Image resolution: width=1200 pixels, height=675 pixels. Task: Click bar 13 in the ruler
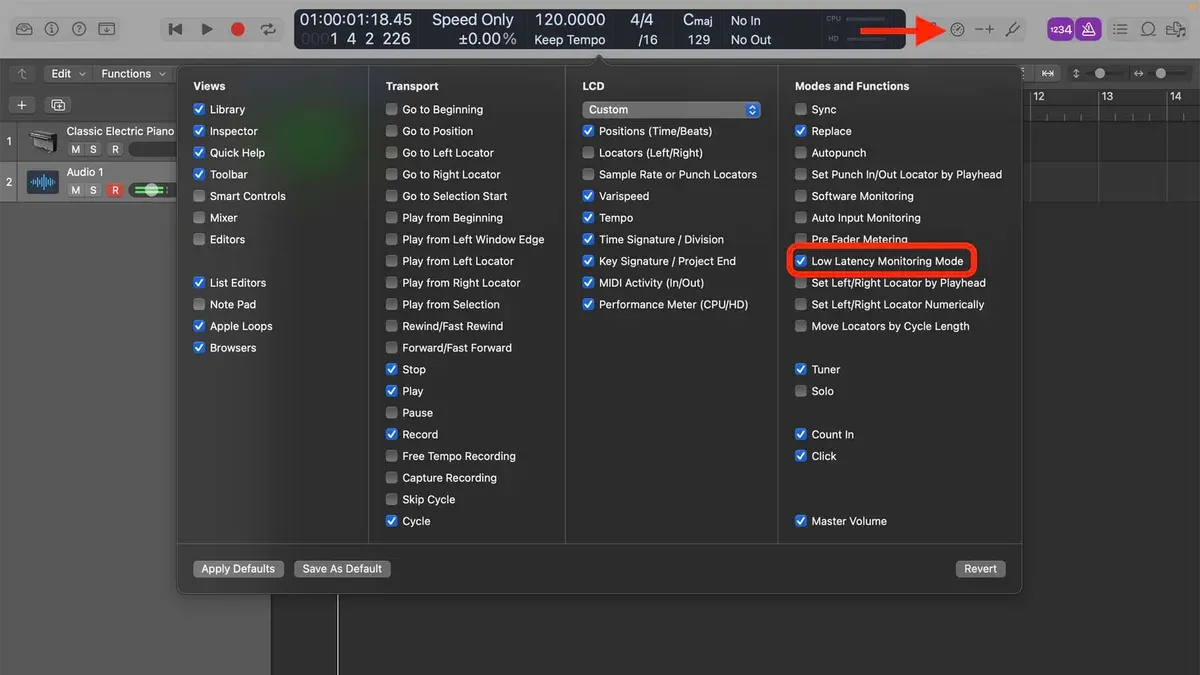(x=1107, y=97)
